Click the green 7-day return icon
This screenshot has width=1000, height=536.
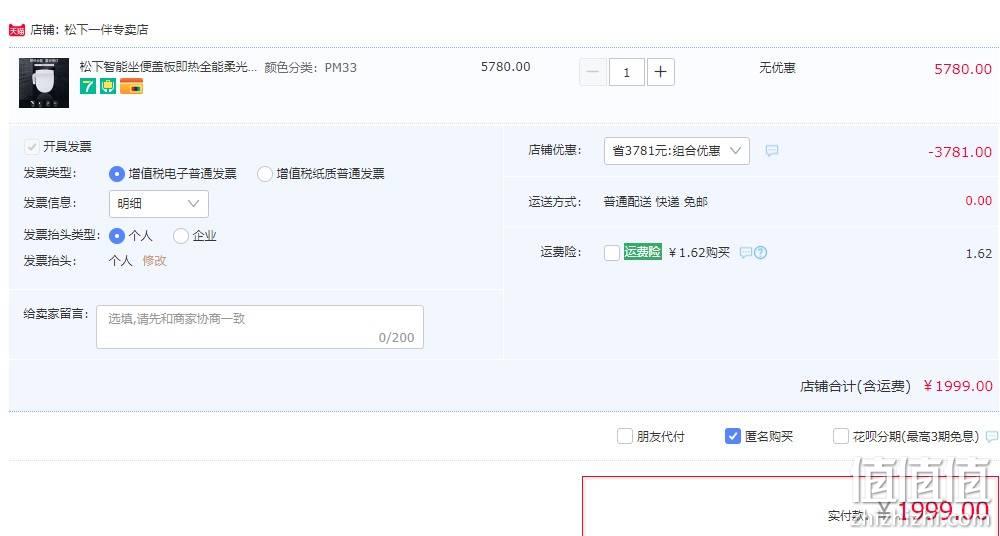(87, 86)
